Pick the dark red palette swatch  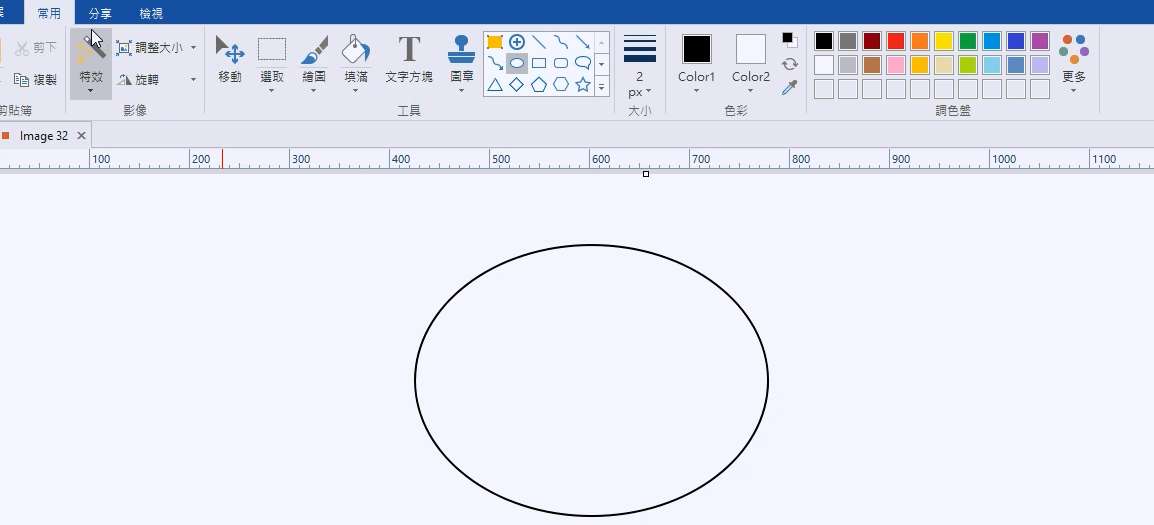pyautogui.click(x=872, y=41)
